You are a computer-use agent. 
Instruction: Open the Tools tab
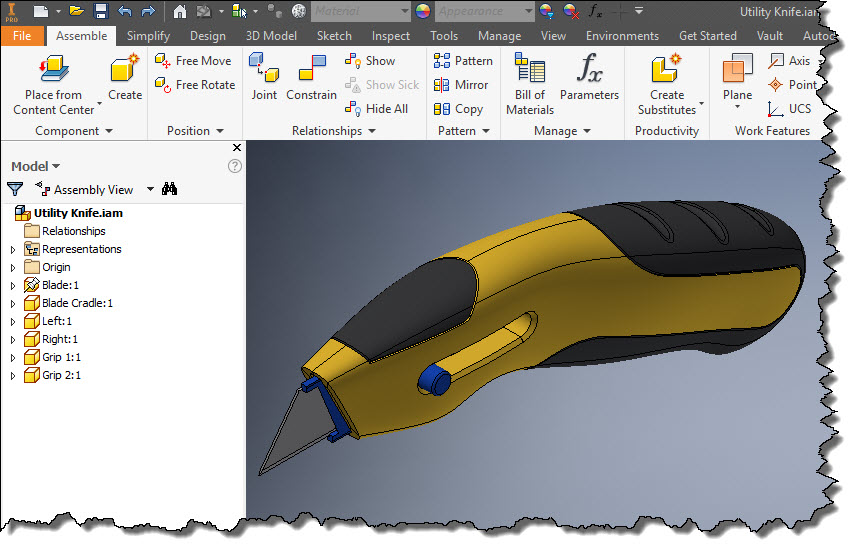tap(444, 36)
